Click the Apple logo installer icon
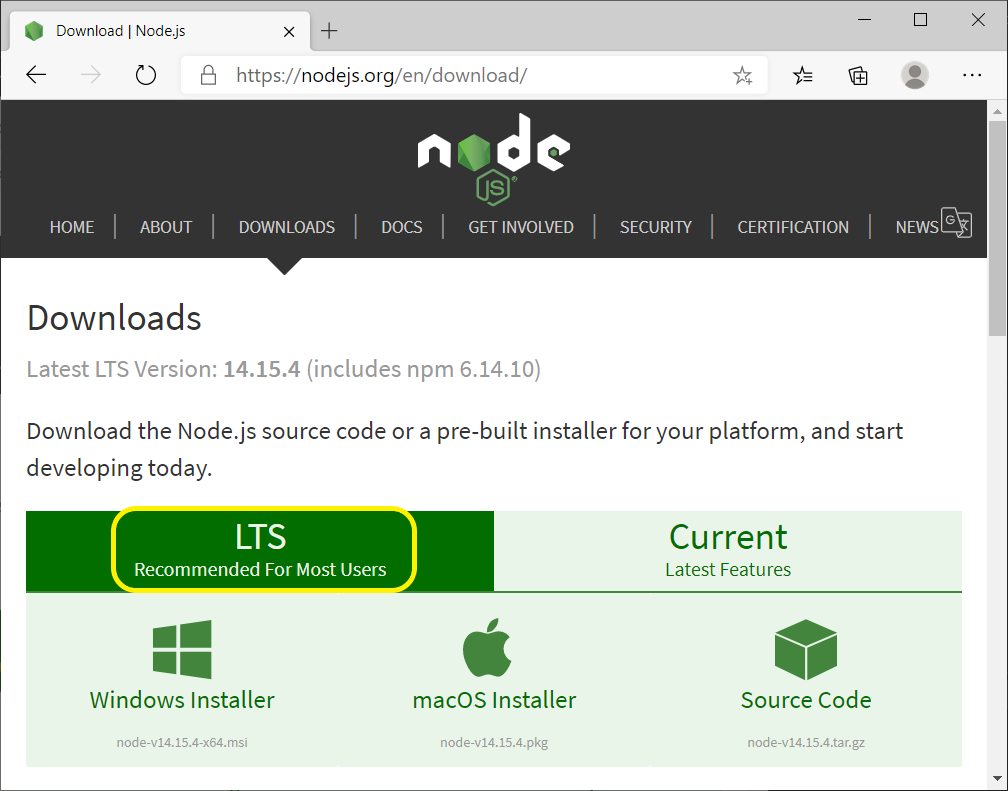 tap(487, 648)
